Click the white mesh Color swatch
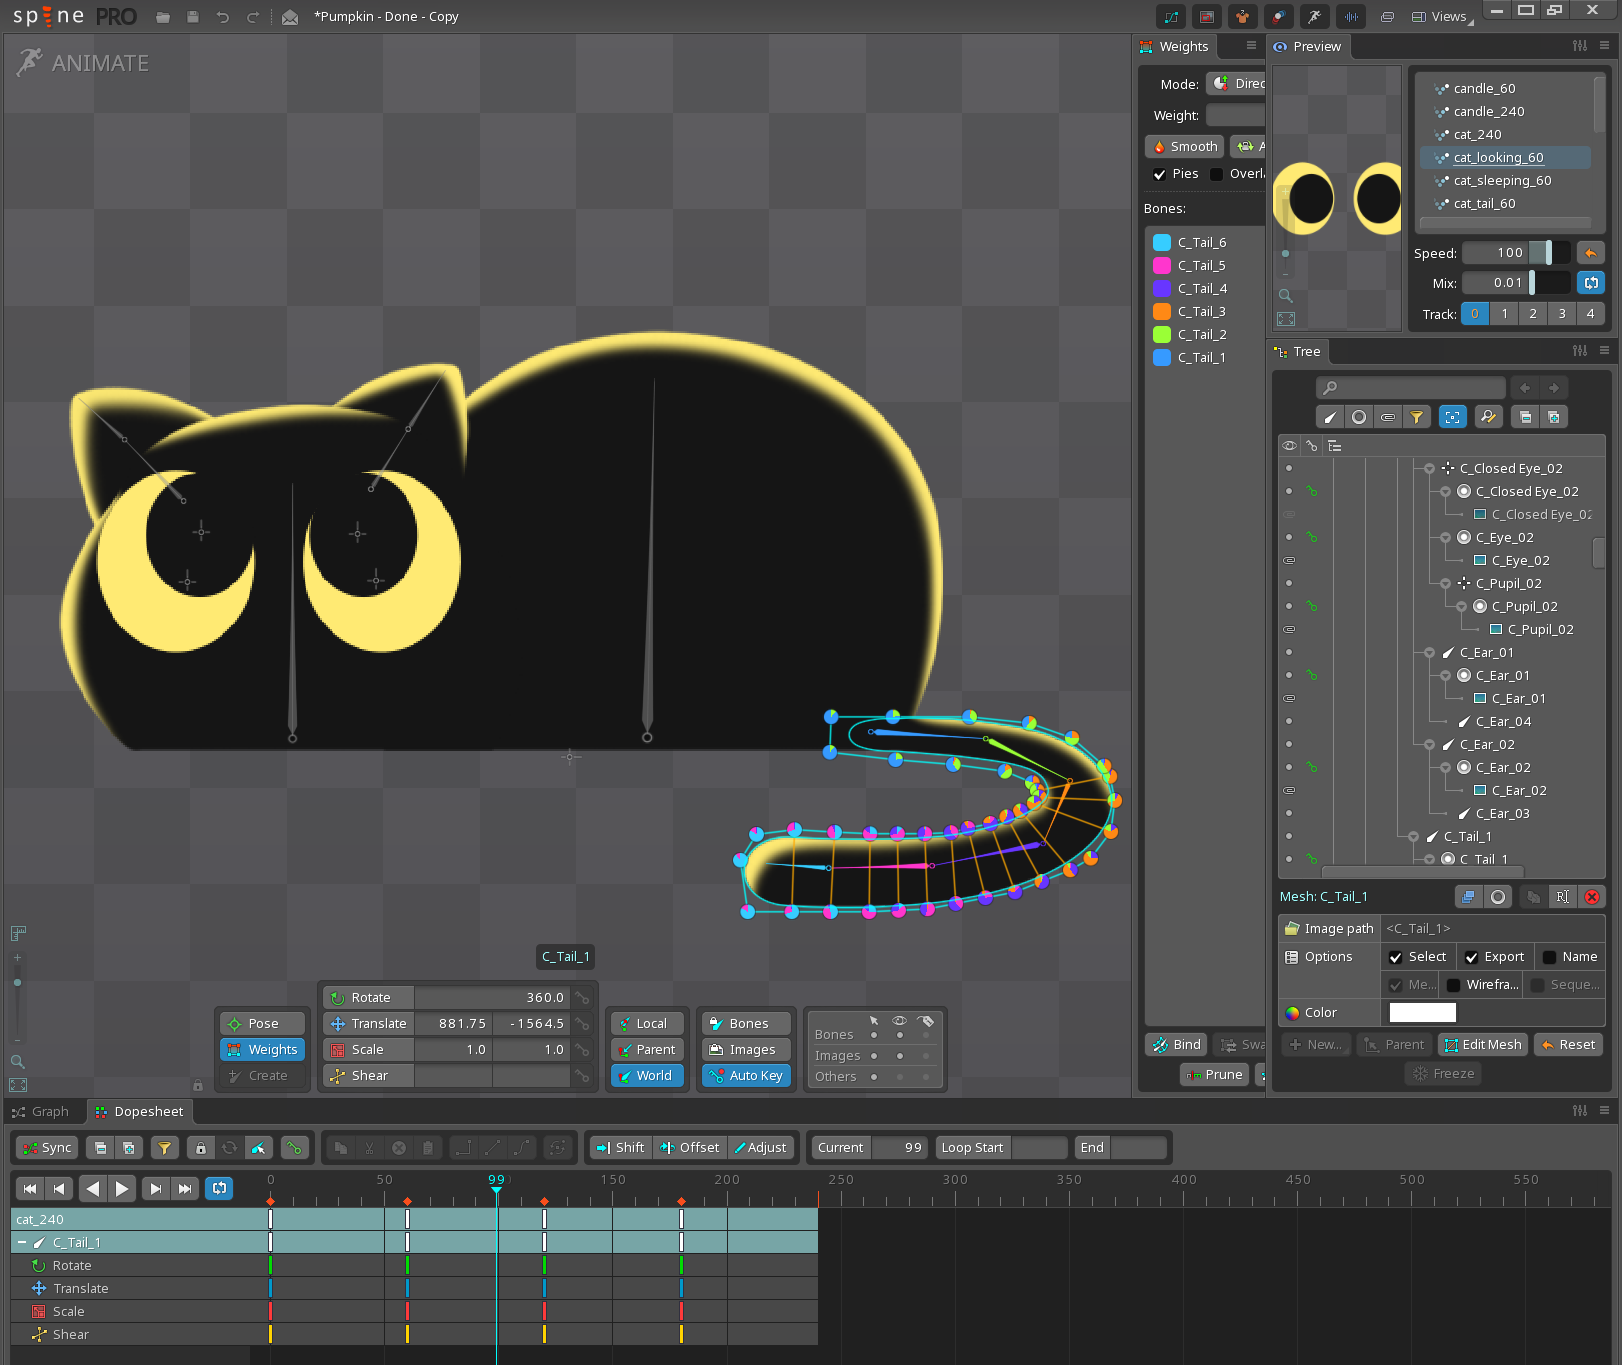The height and width of the screenshot is (1365, 1622). pyautogui.click(x=1423, y=1013)
